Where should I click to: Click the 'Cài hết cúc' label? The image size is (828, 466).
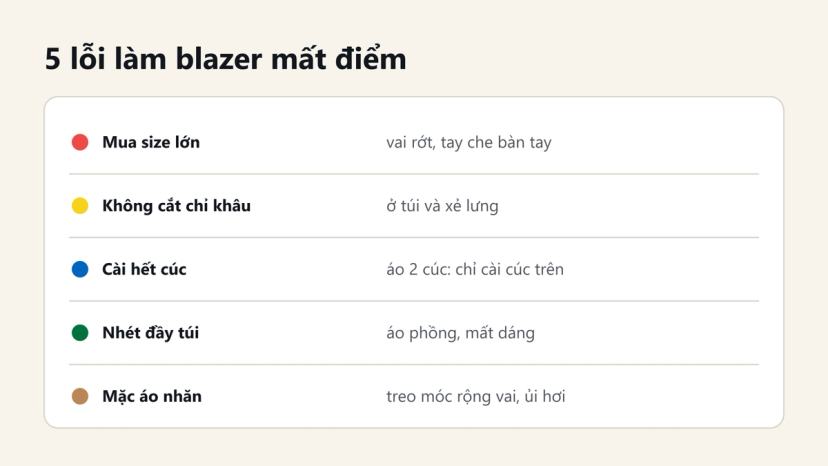[x=144, y=269]
